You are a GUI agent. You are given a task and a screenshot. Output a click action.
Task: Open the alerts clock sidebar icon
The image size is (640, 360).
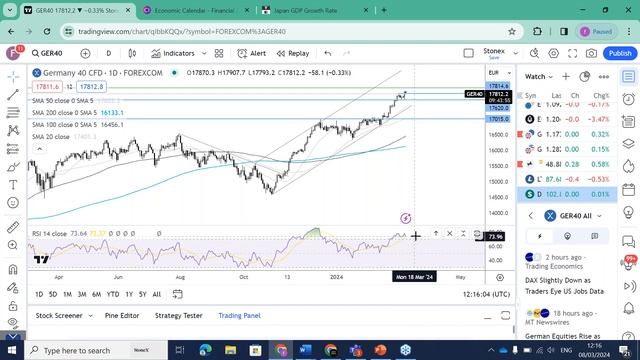[x=629, y=99]
